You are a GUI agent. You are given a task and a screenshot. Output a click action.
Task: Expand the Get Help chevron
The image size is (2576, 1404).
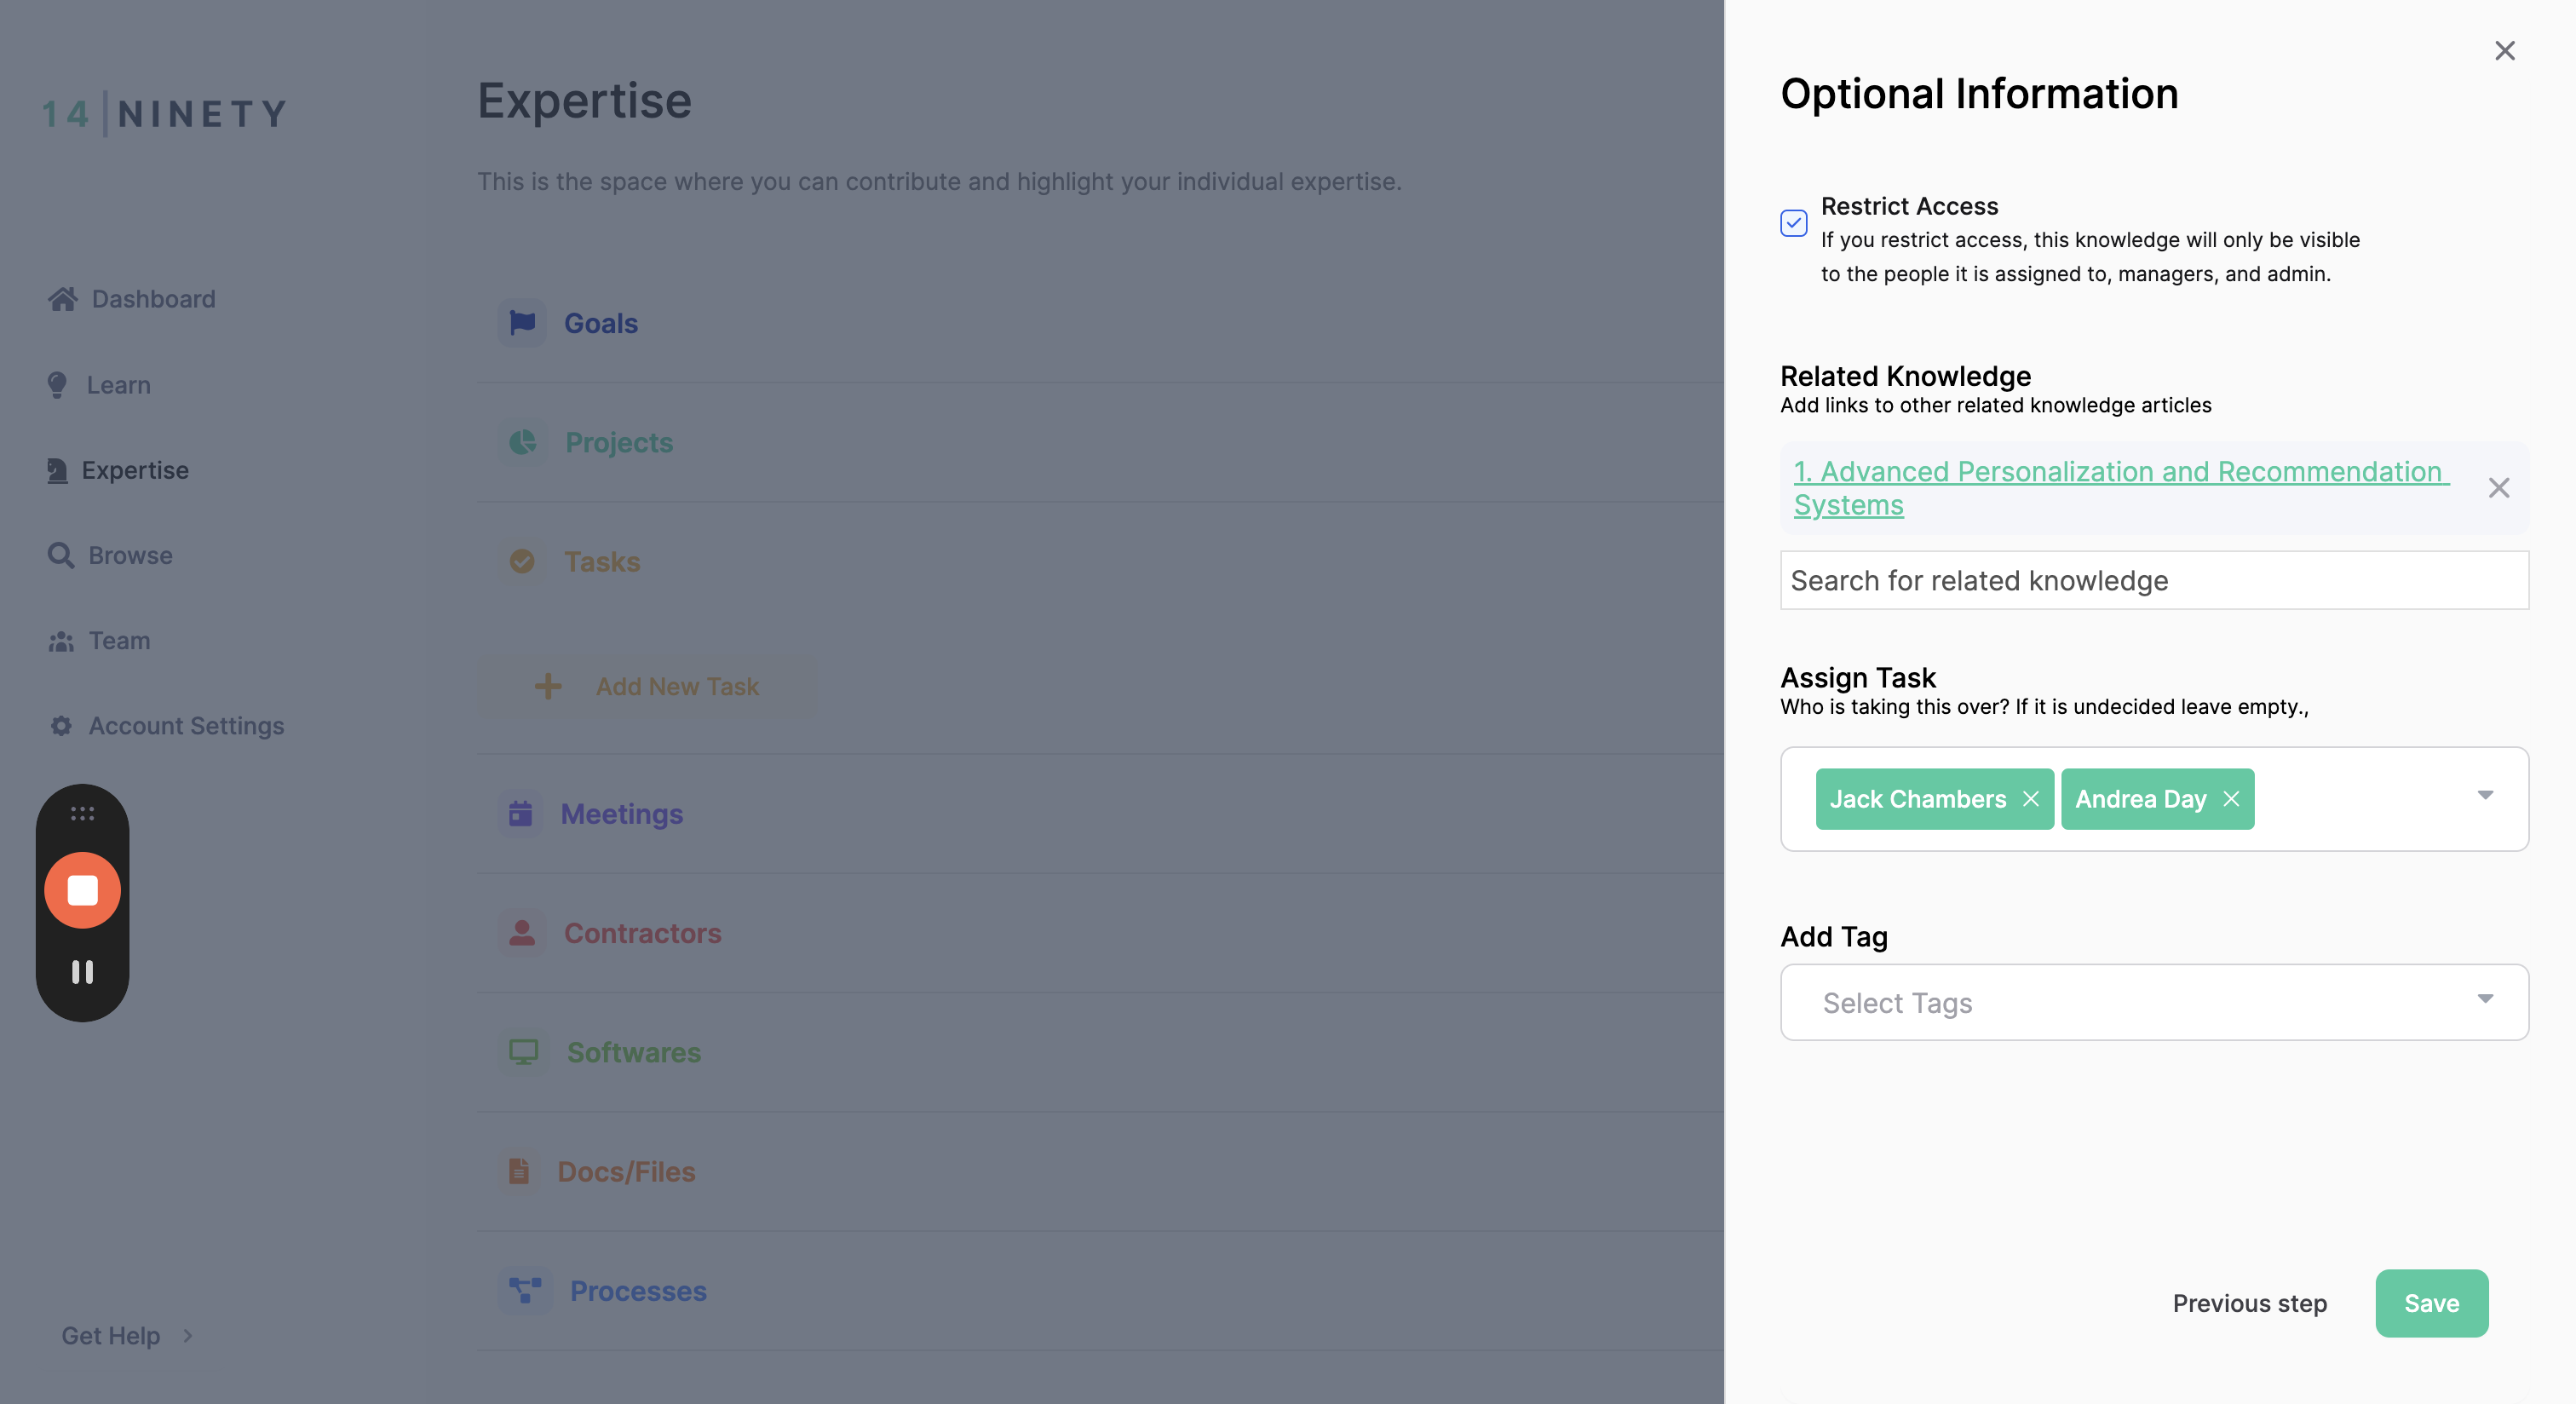(x=187, y=1335)
